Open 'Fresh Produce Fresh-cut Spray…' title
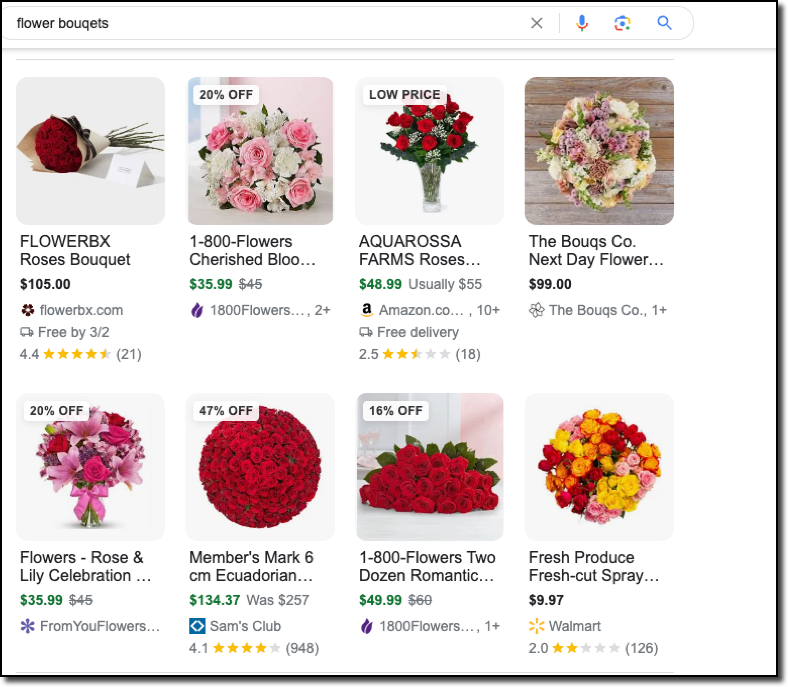The width and height of the screenshot is (788, 687). [x=594, y=566]
